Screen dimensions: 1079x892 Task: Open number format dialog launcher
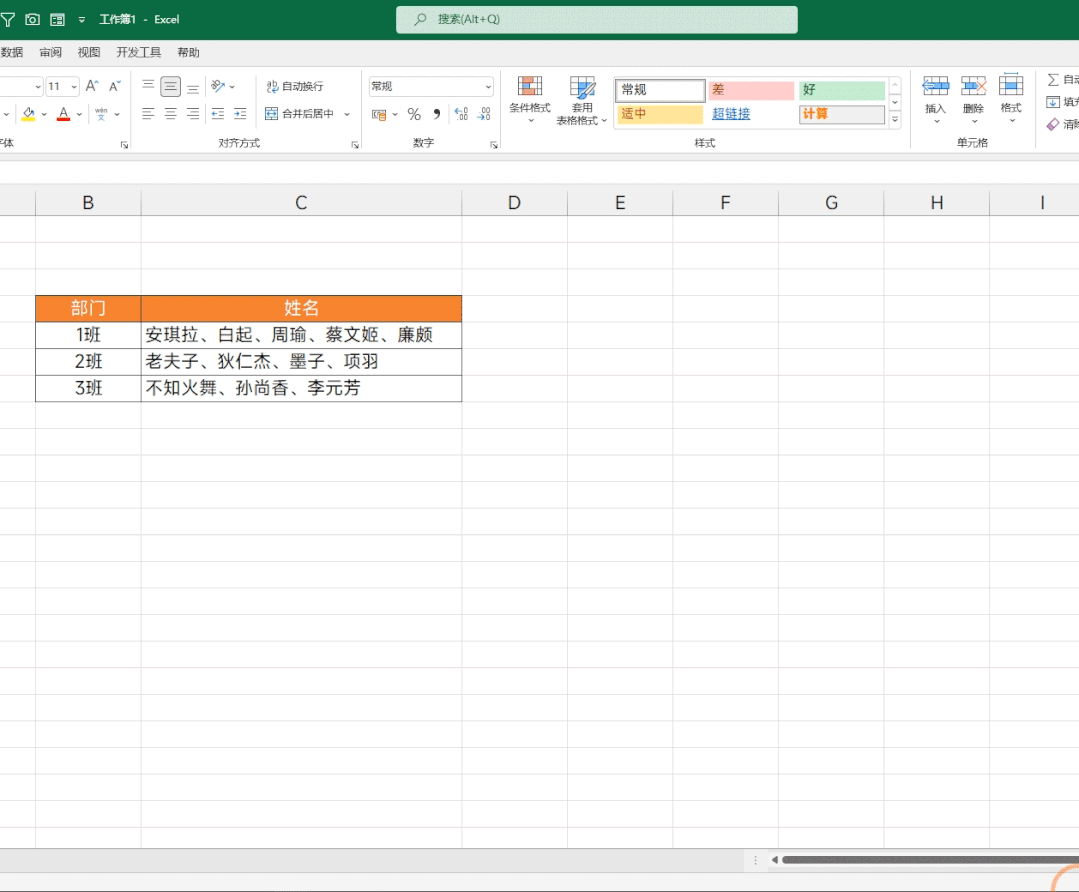[x=494, y=145]
